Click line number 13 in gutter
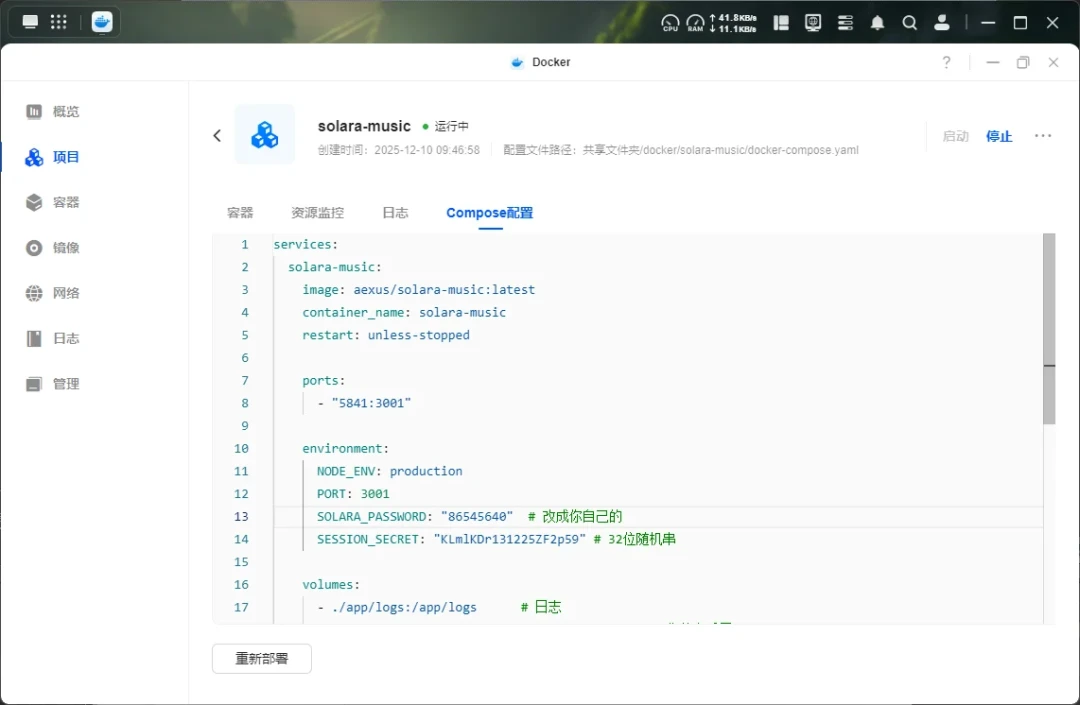Screen dimensions: 1080x705 coord(241,517)
